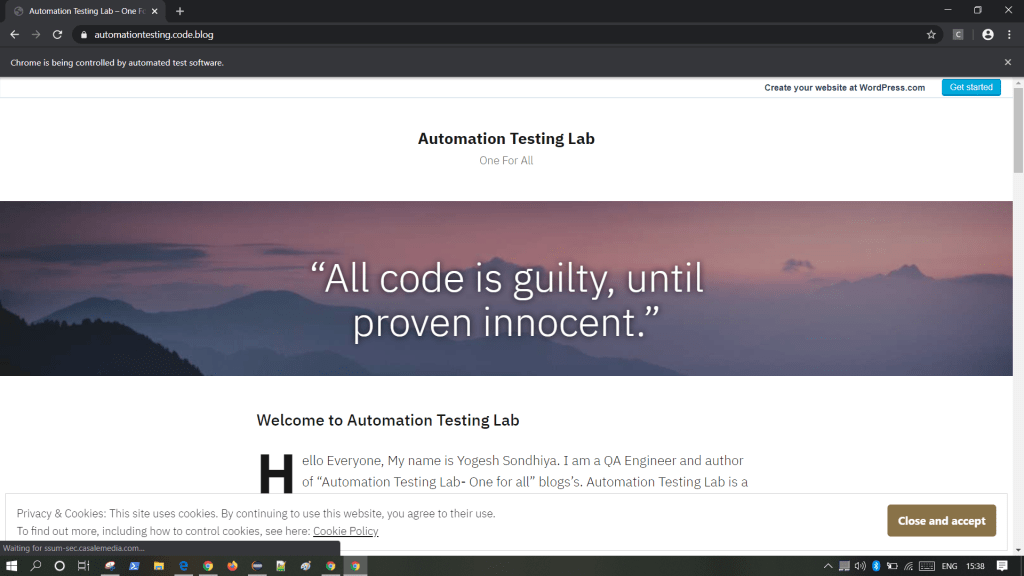Open a new tab with the plus icon

(x=180, y=11)
